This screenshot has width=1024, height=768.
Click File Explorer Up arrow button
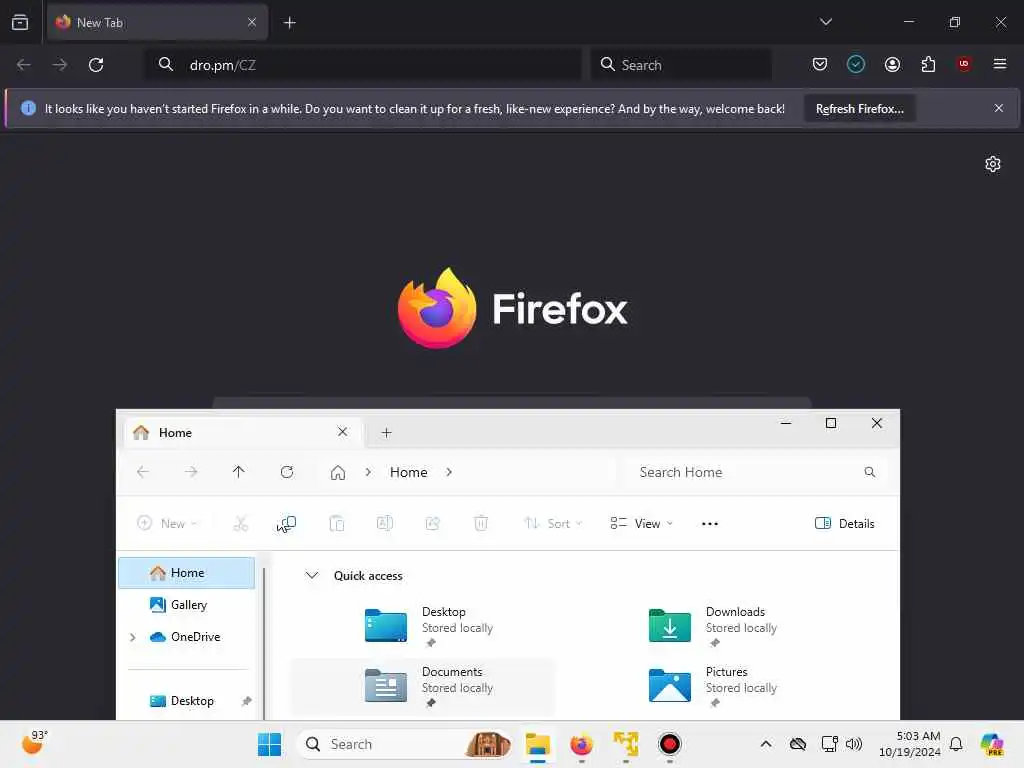pos(238,472)
